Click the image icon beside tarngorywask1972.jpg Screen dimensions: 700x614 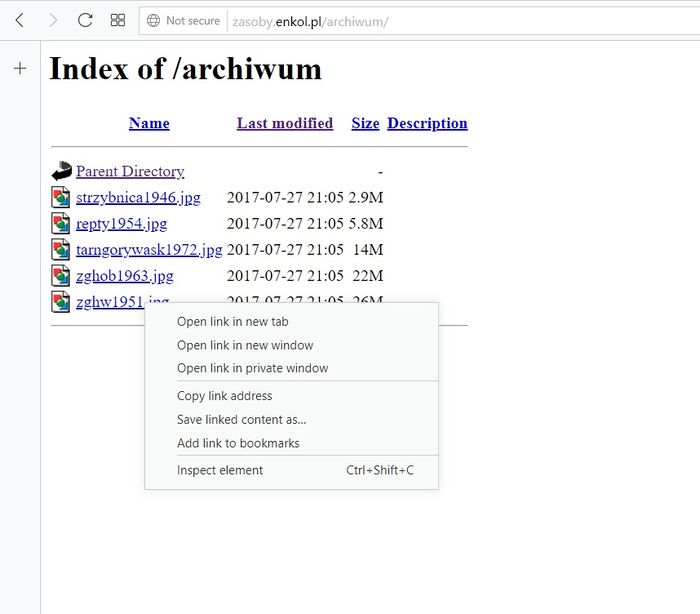[62, 249]
